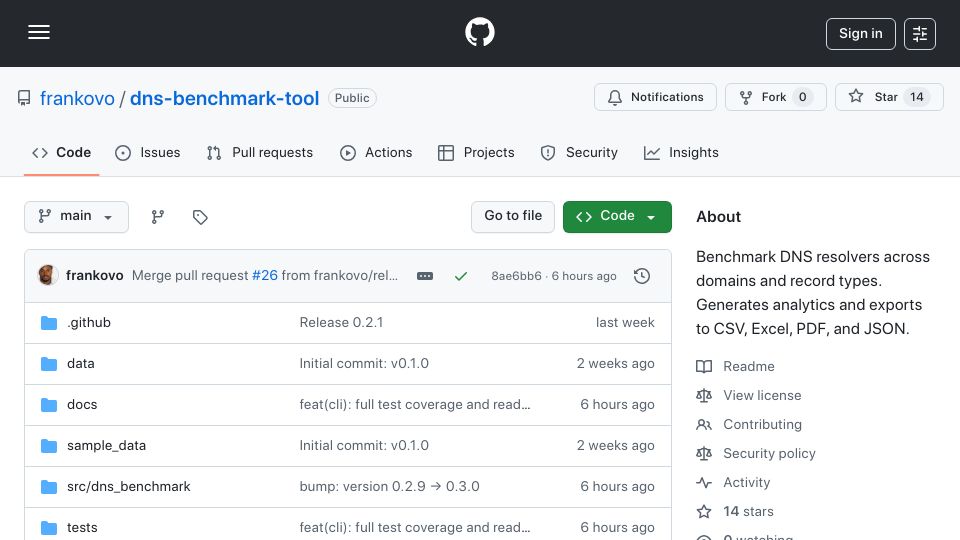Open the 14 stars link
Screen dimensions: 960x540
[x=748, y=512]
